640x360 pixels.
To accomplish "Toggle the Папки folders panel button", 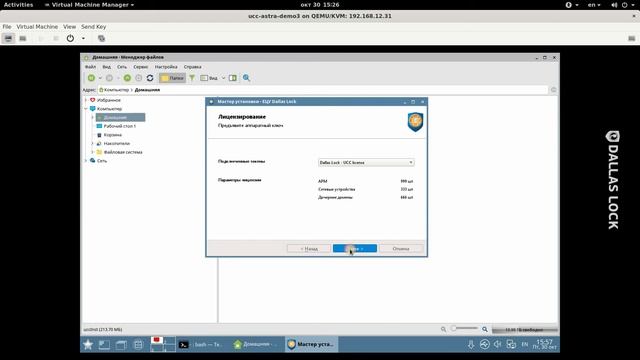I will pos(172,78).
